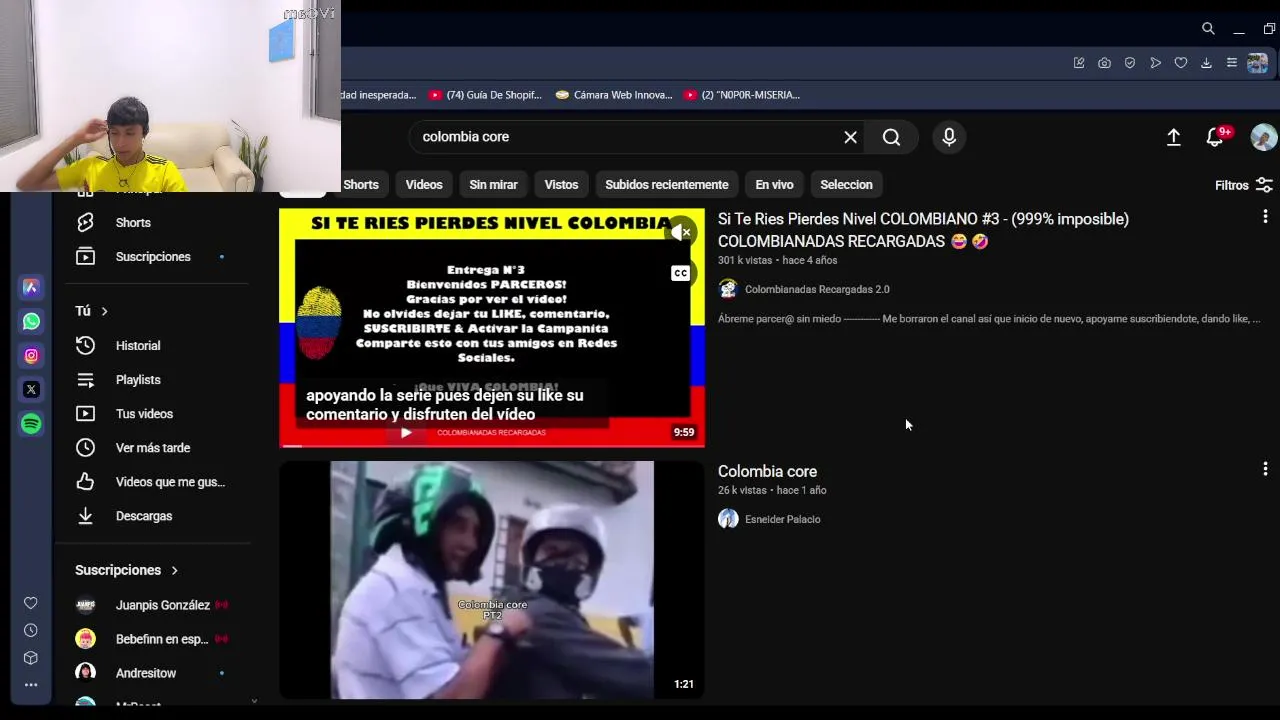Open bookmarks heart in Opera sidebar

(x=31, y=603)
